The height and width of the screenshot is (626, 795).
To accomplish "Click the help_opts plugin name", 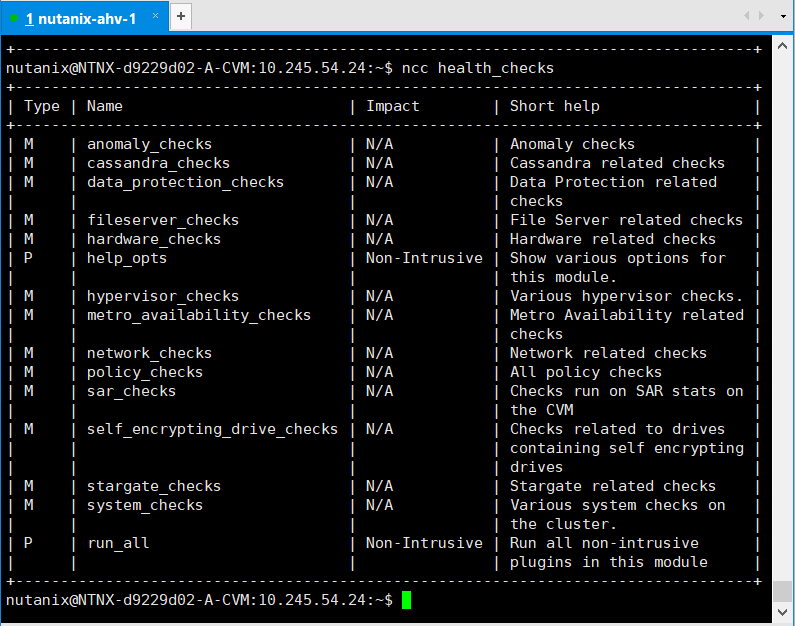I will tap(127, 259).
